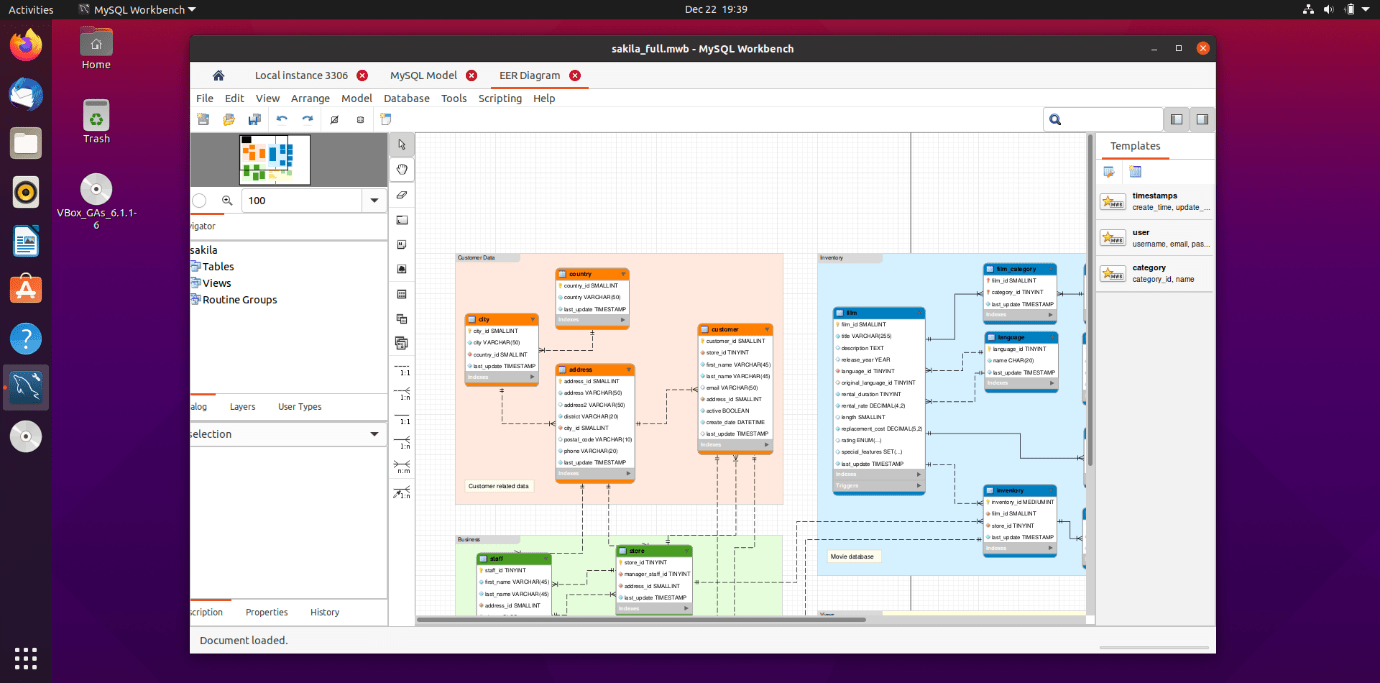Select the eraser delete tool
This screenshot has width=1380, height=683.
click(x=402, y=194)
